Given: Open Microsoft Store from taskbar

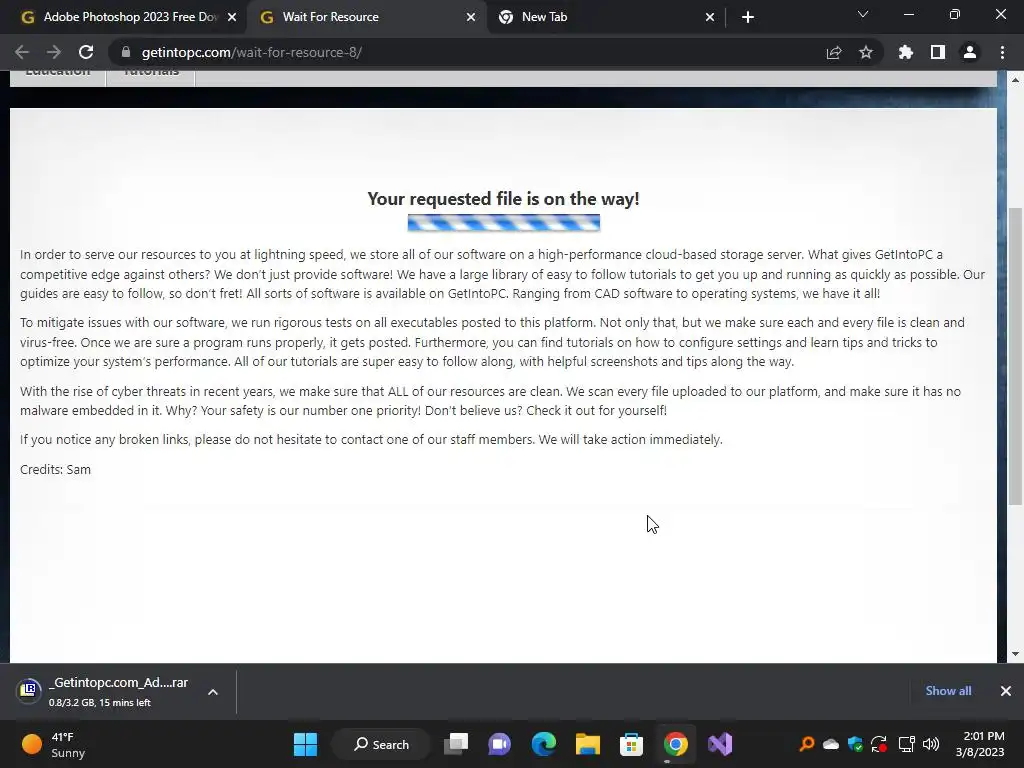Looking at the screenshot, I should point(632,744).
